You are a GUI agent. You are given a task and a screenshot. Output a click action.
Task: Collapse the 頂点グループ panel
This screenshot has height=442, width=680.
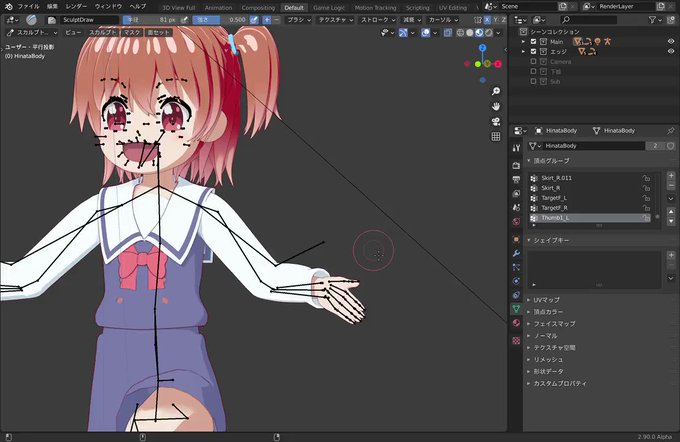pos(551,161)
